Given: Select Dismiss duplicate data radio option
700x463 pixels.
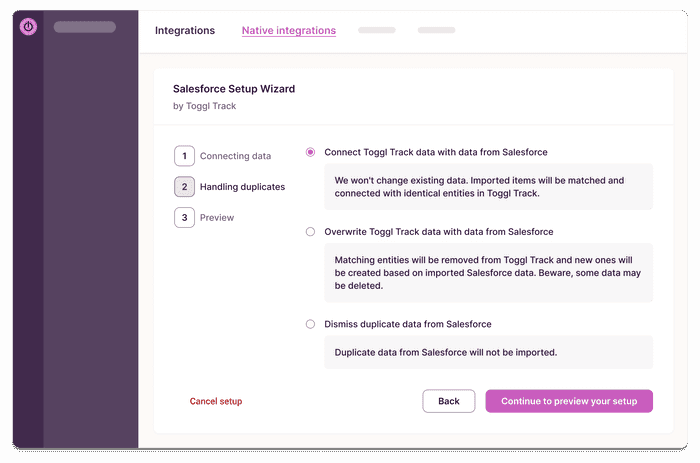Looking at the screenshot, I should pyautogui.click(x=310, y=324).
